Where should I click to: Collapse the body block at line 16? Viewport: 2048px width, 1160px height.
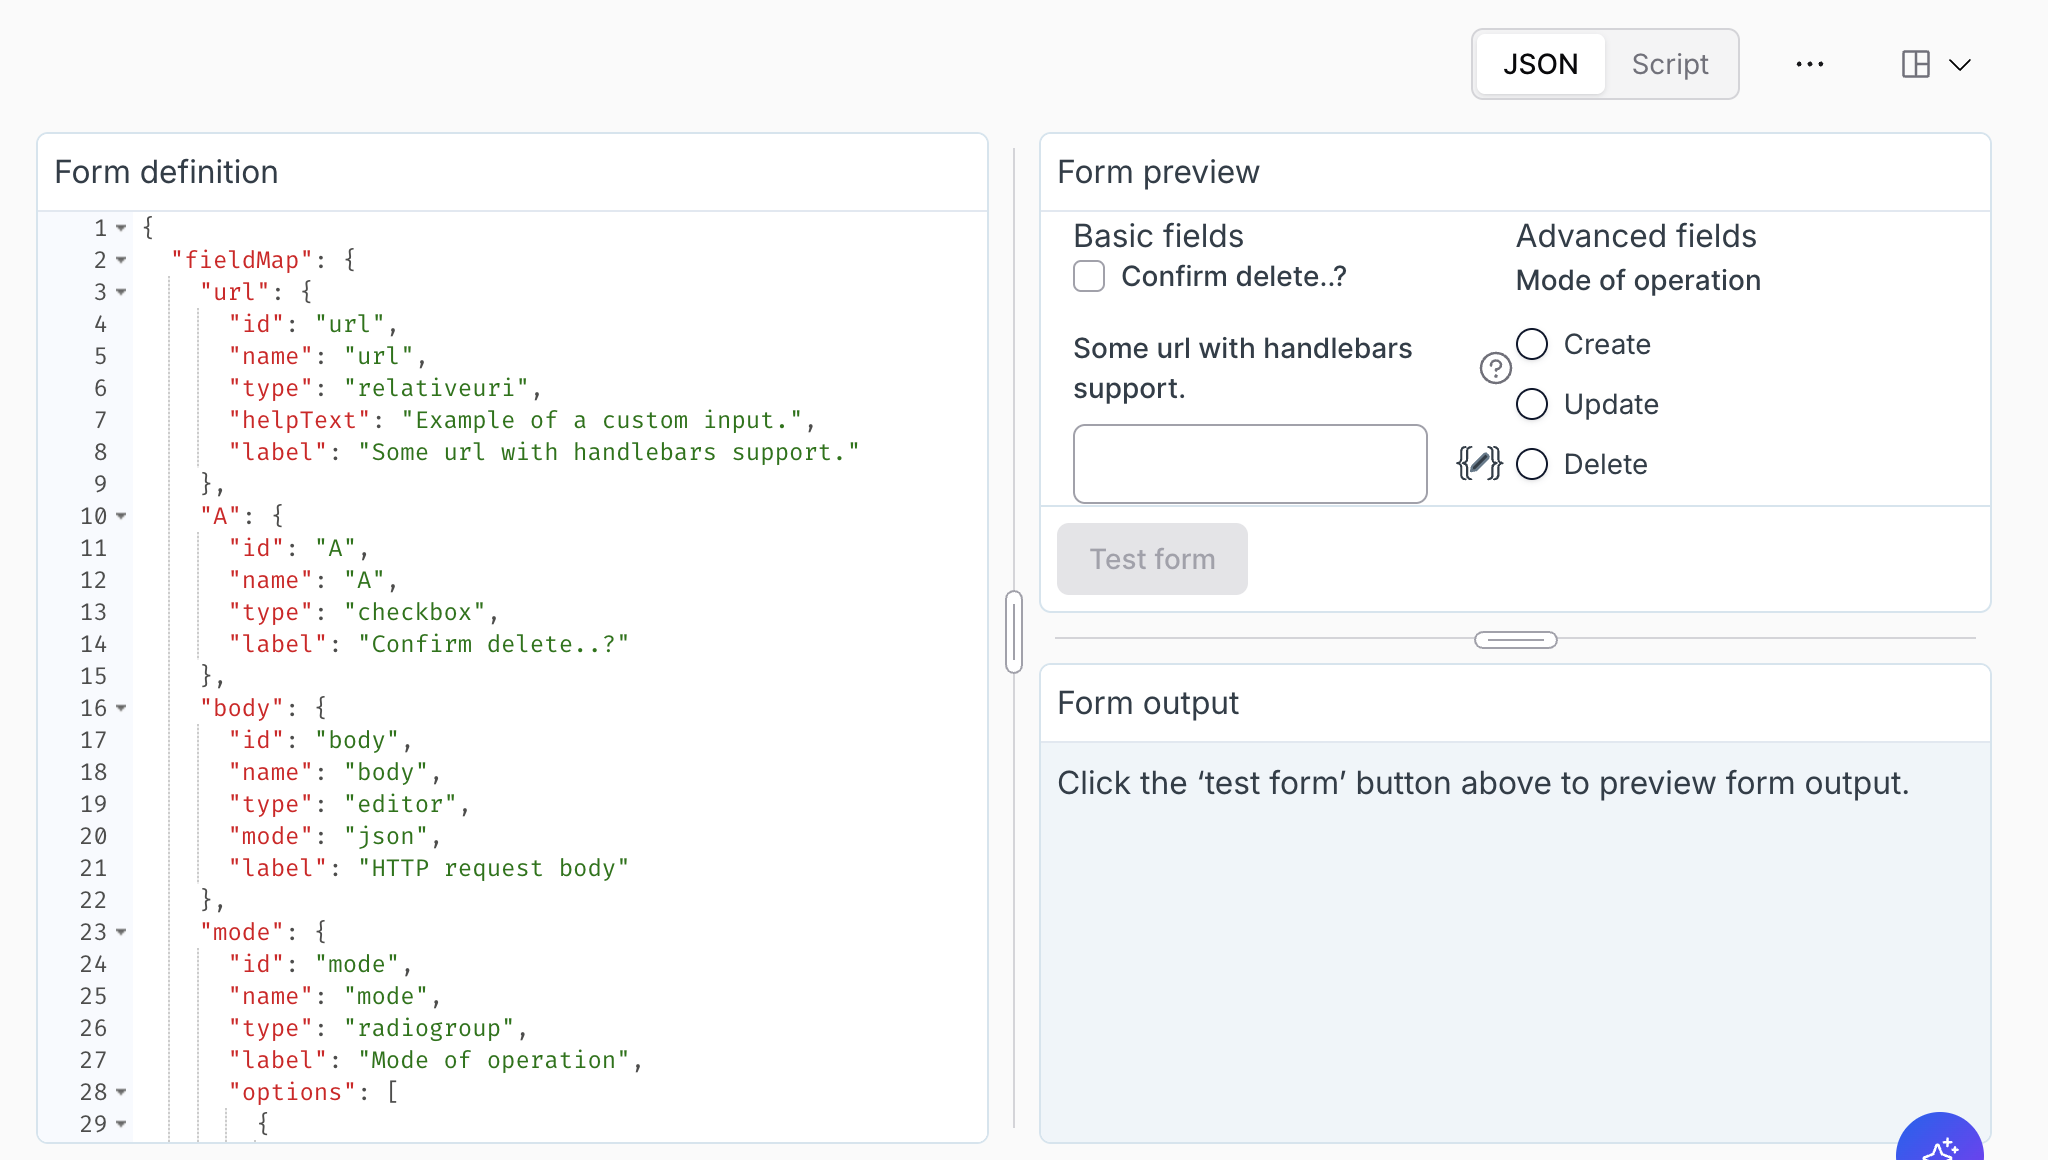(121, 708)
